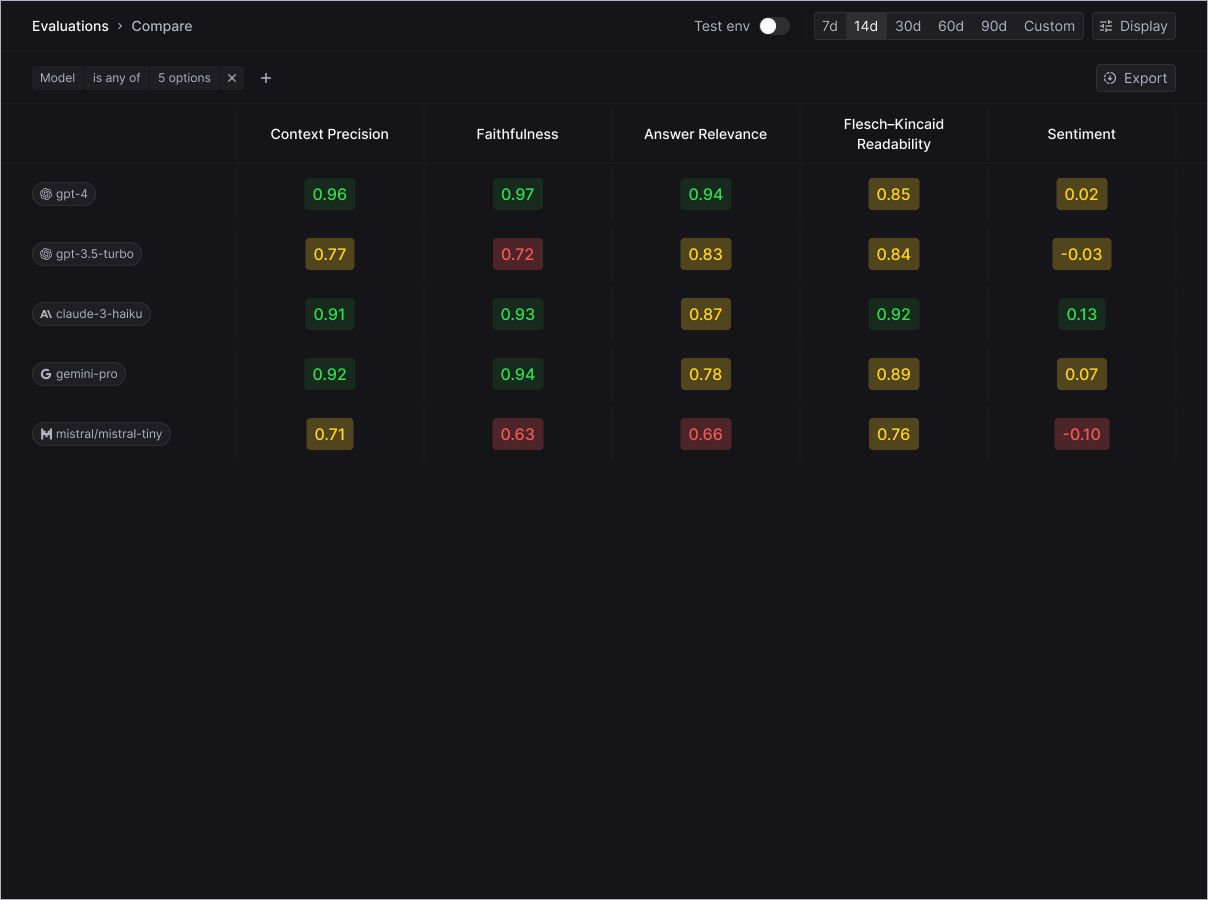Click the OpenAI icon beside gpt-3.5-turbo
This screenshot has height=900, width=1208.
point(46,254)
